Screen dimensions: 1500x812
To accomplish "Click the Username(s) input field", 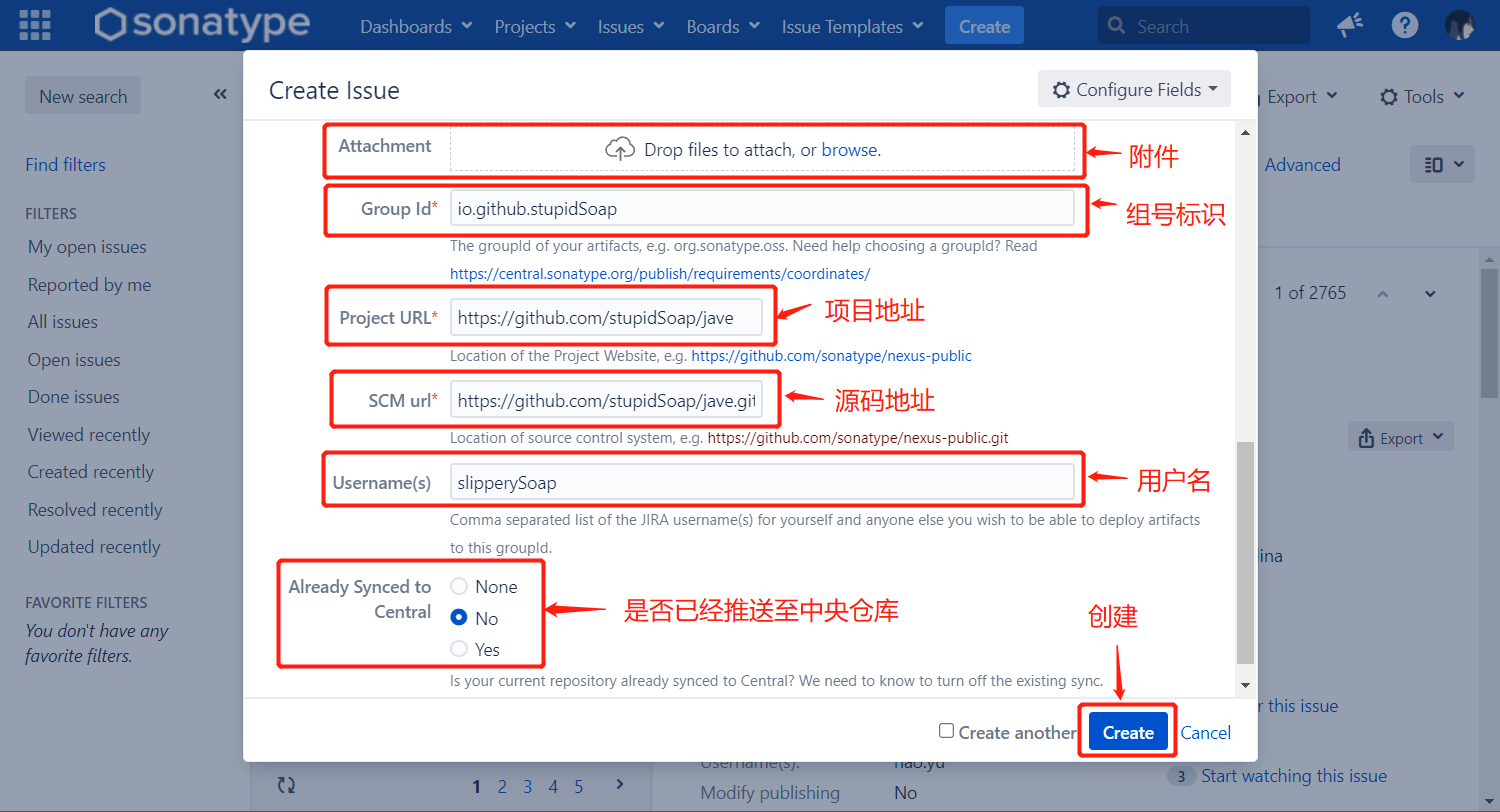I will pos(762,482).
